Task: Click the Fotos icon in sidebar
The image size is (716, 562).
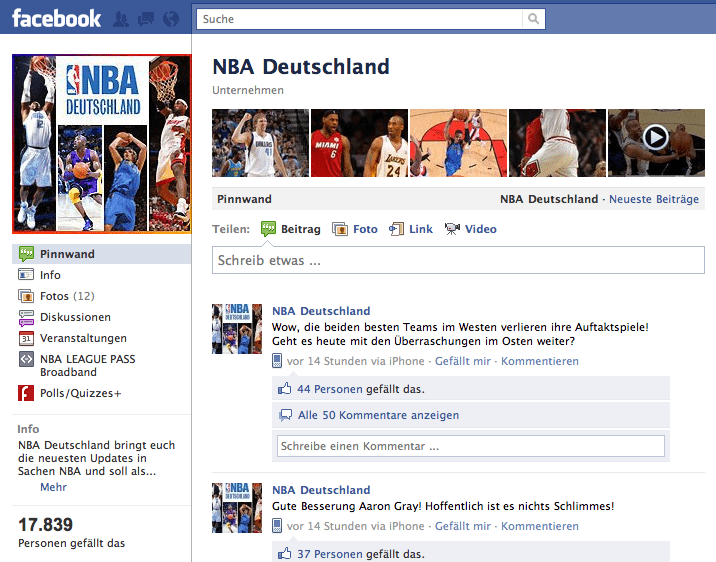Action: click(x=26, y=296)
